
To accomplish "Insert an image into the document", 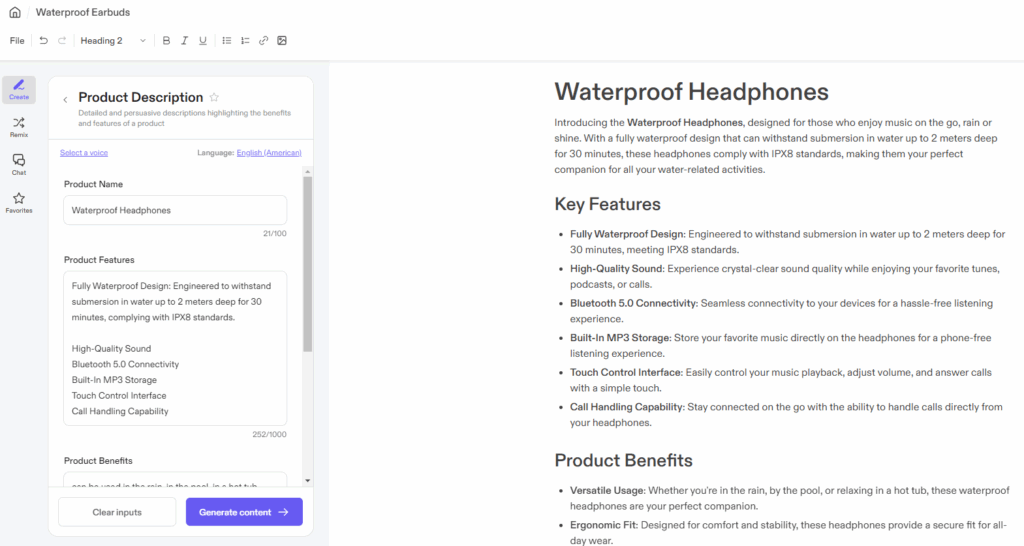I will tap(281, 40).
